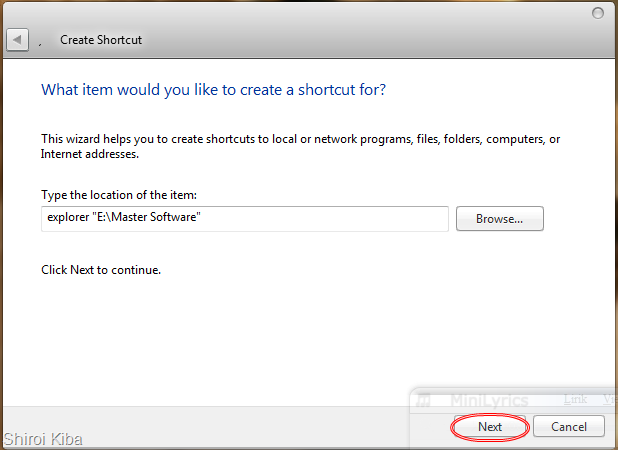This screenshot has height=450, width=618.
Task: Click the Next button
Action: point(490,426)
